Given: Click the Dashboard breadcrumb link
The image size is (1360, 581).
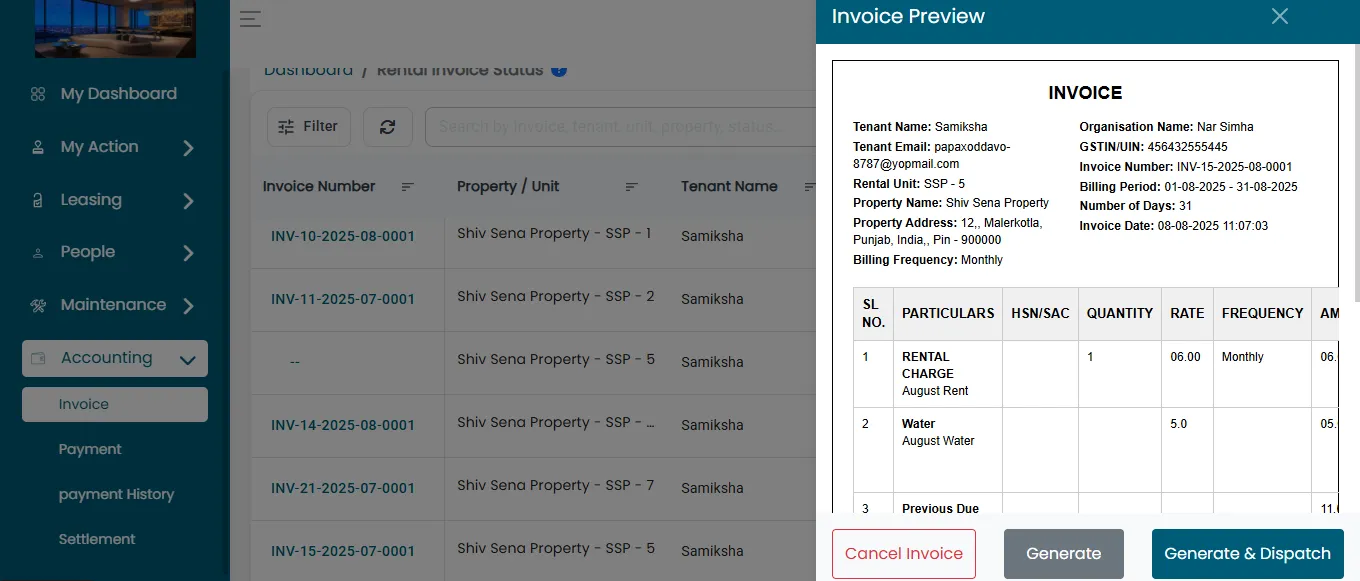Looking at the screenshot, I should [x=308, y=70].
